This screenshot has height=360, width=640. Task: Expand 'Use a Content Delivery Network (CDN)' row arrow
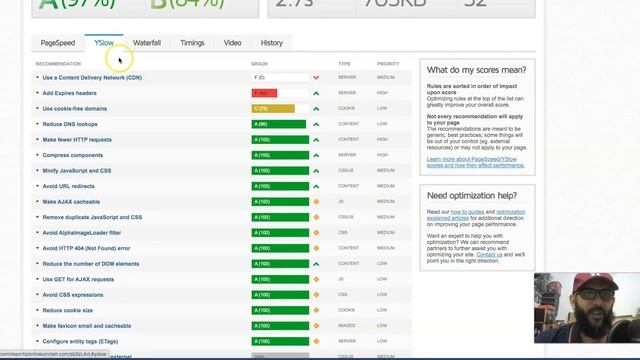(37, 78)
